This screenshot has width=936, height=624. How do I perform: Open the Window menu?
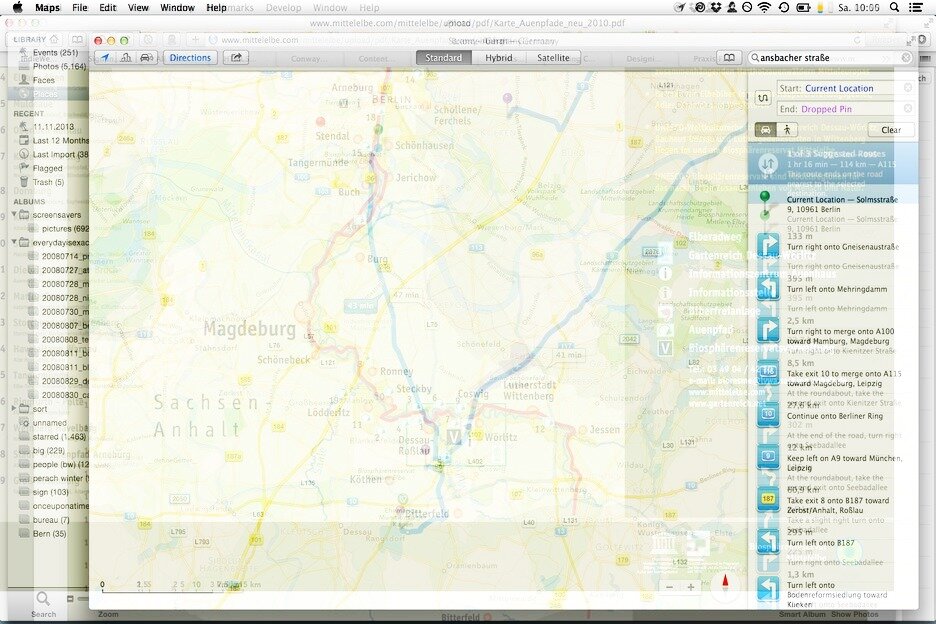tap(177, 7)
